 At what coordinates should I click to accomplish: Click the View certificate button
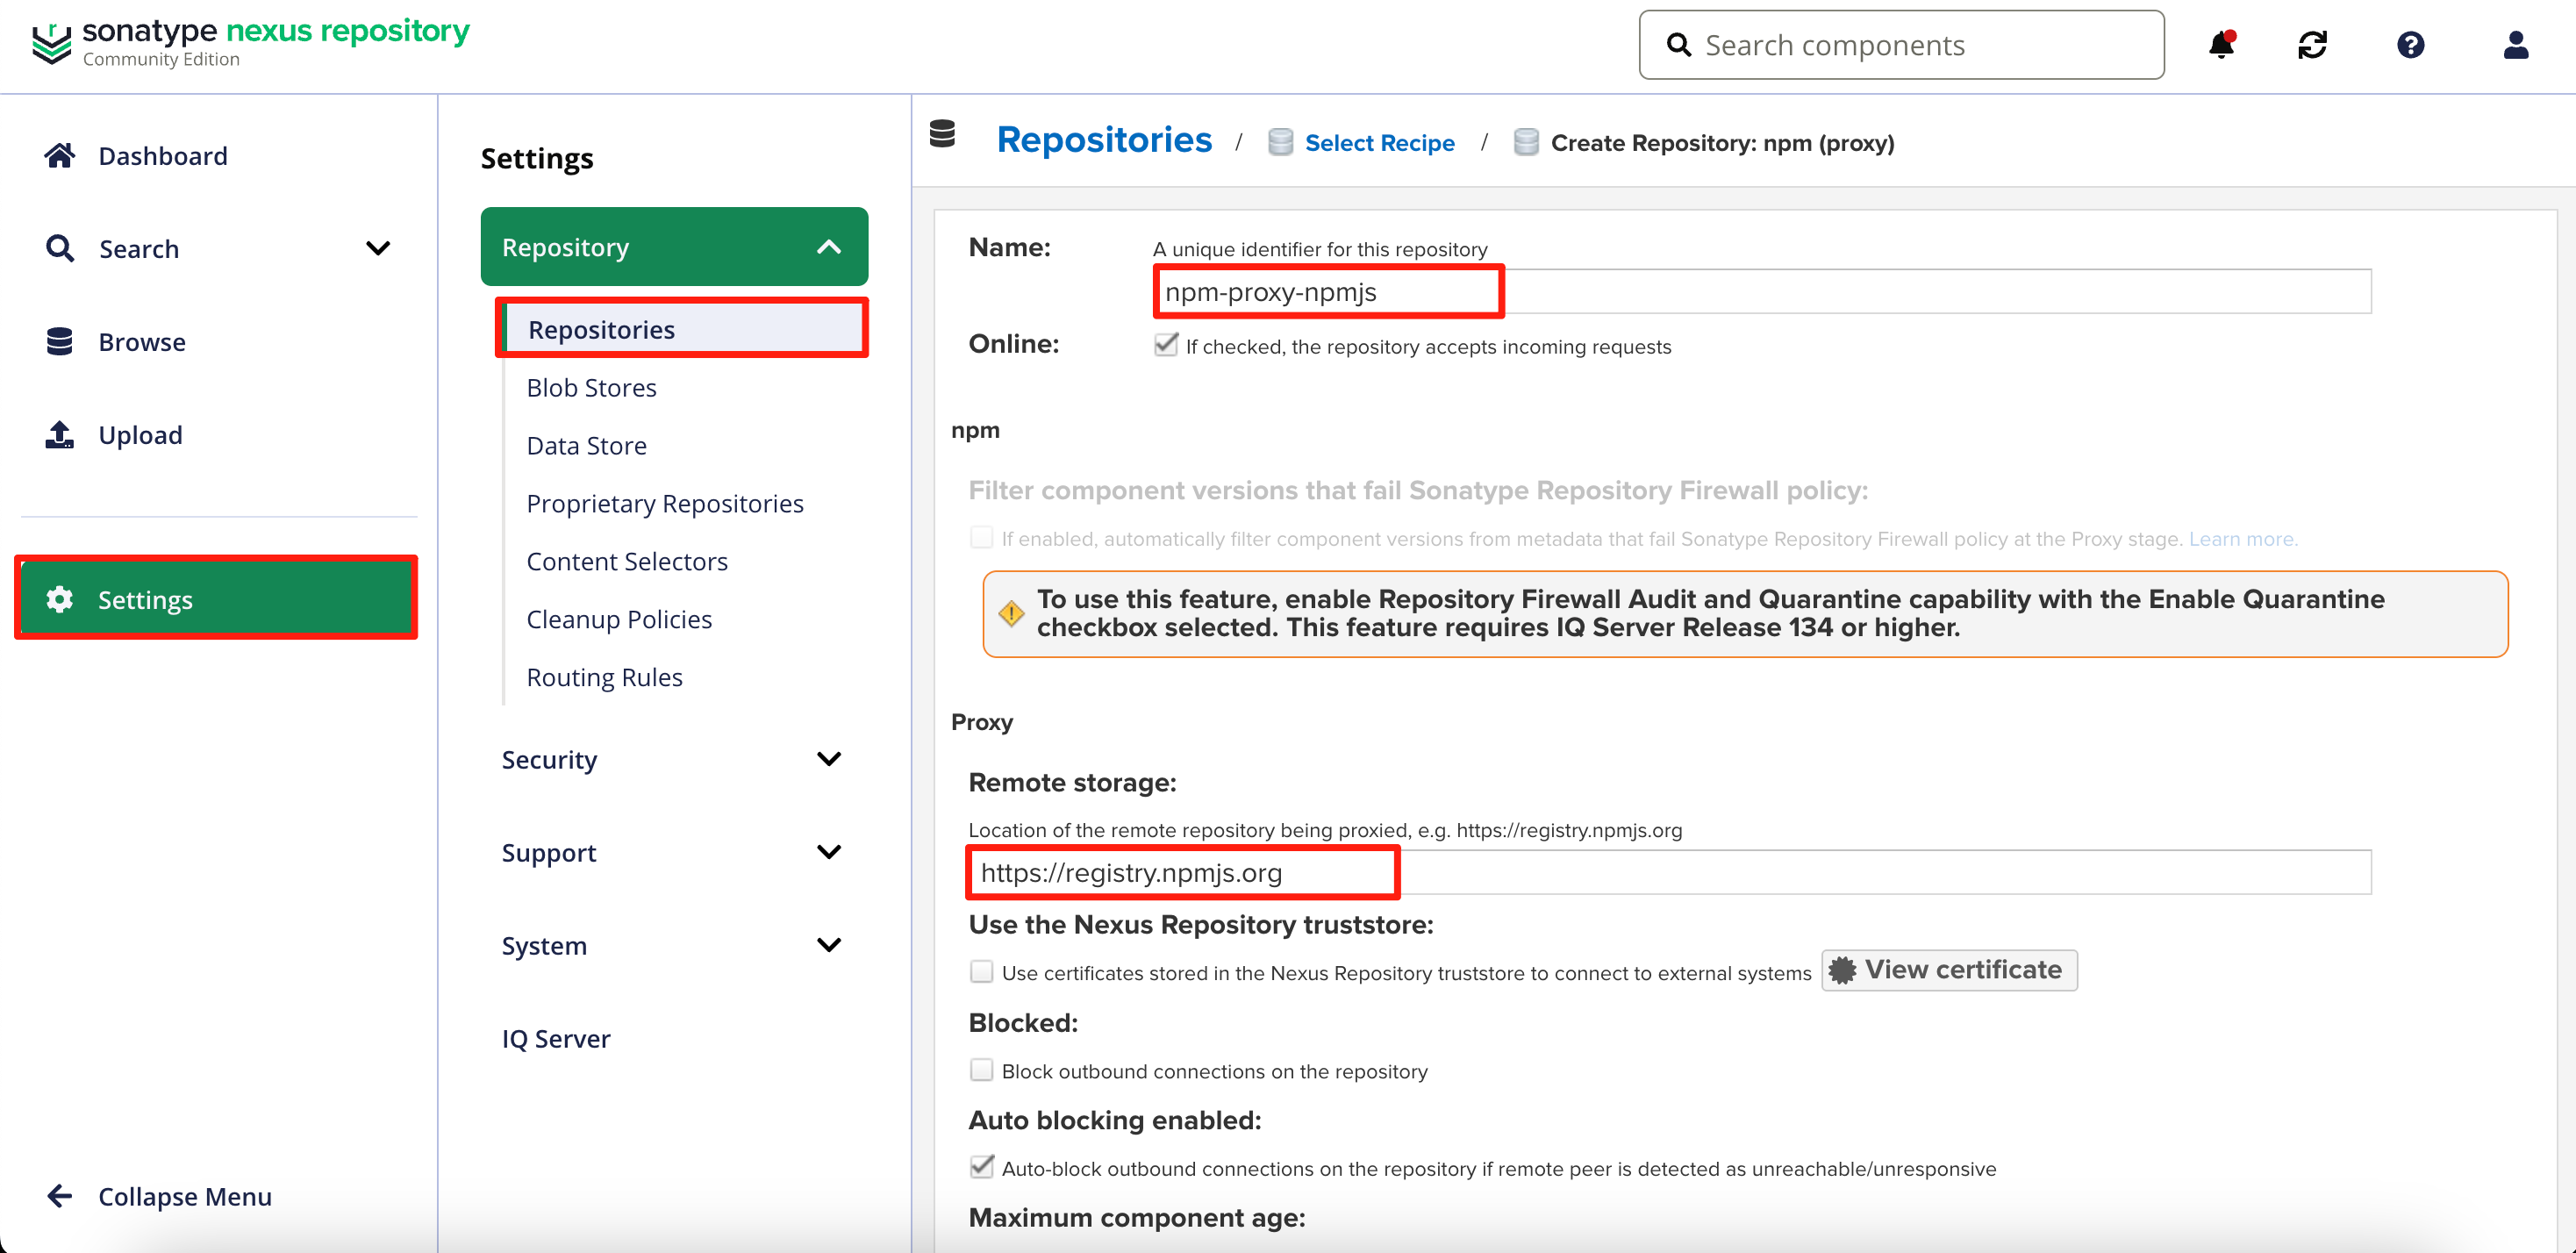1948,970
